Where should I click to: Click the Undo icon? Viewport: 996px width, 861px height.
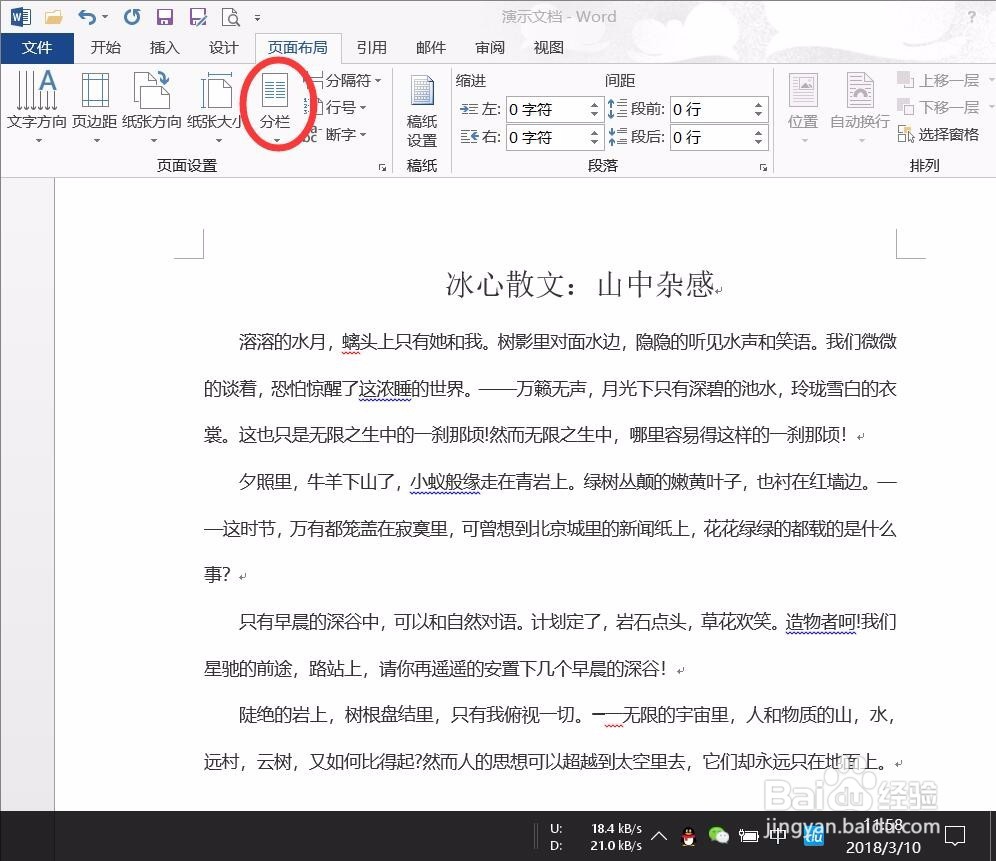[x=91, y=16]
